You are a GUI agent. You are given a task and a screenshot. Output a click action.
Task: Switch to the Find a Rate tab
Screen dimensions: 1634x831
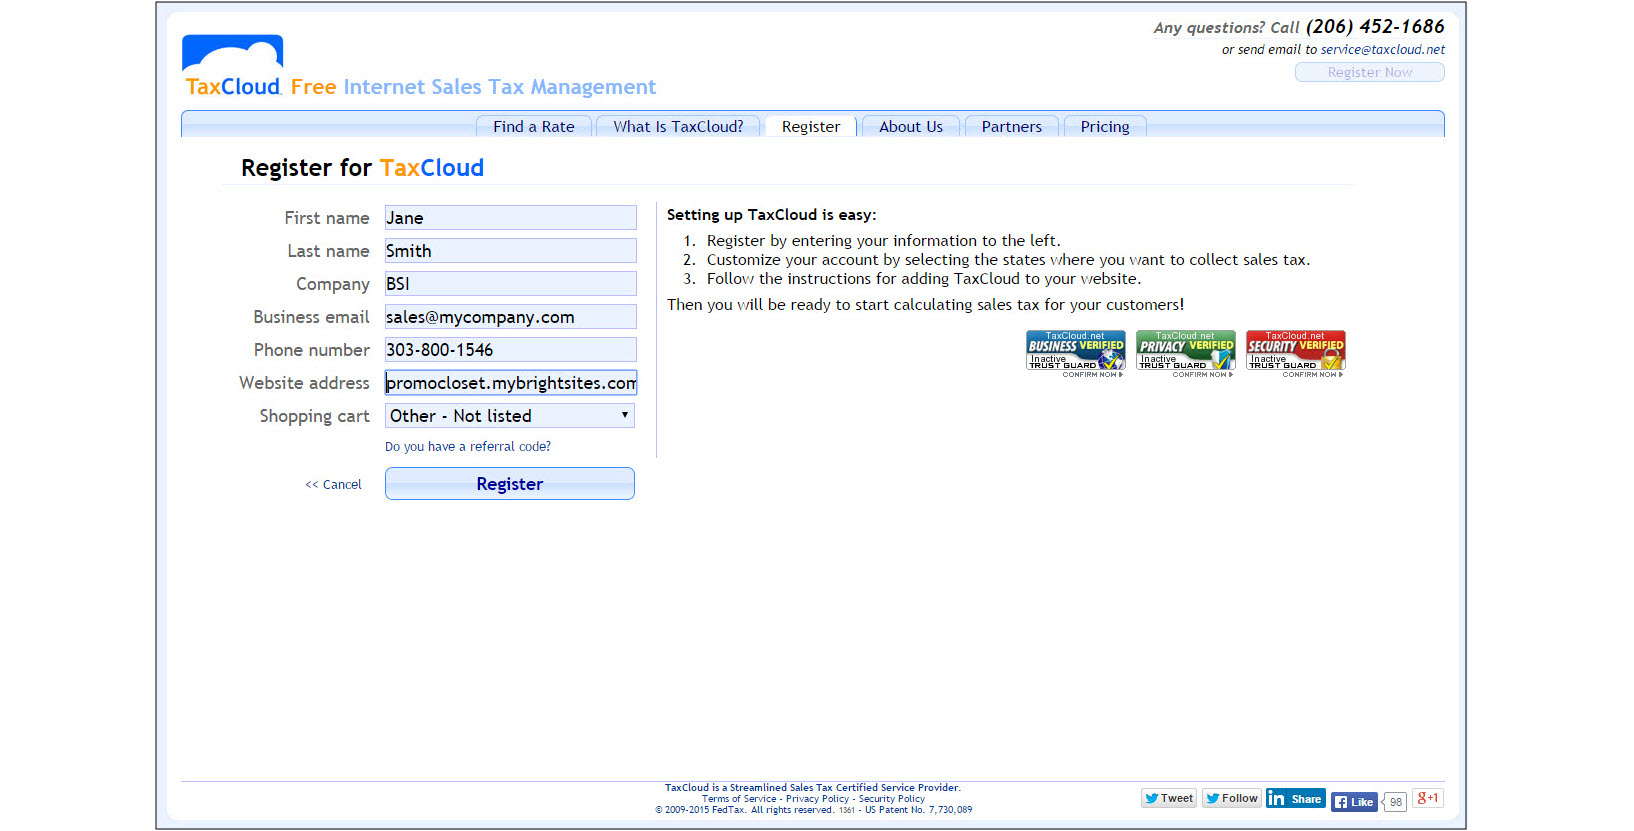point(534,127)
